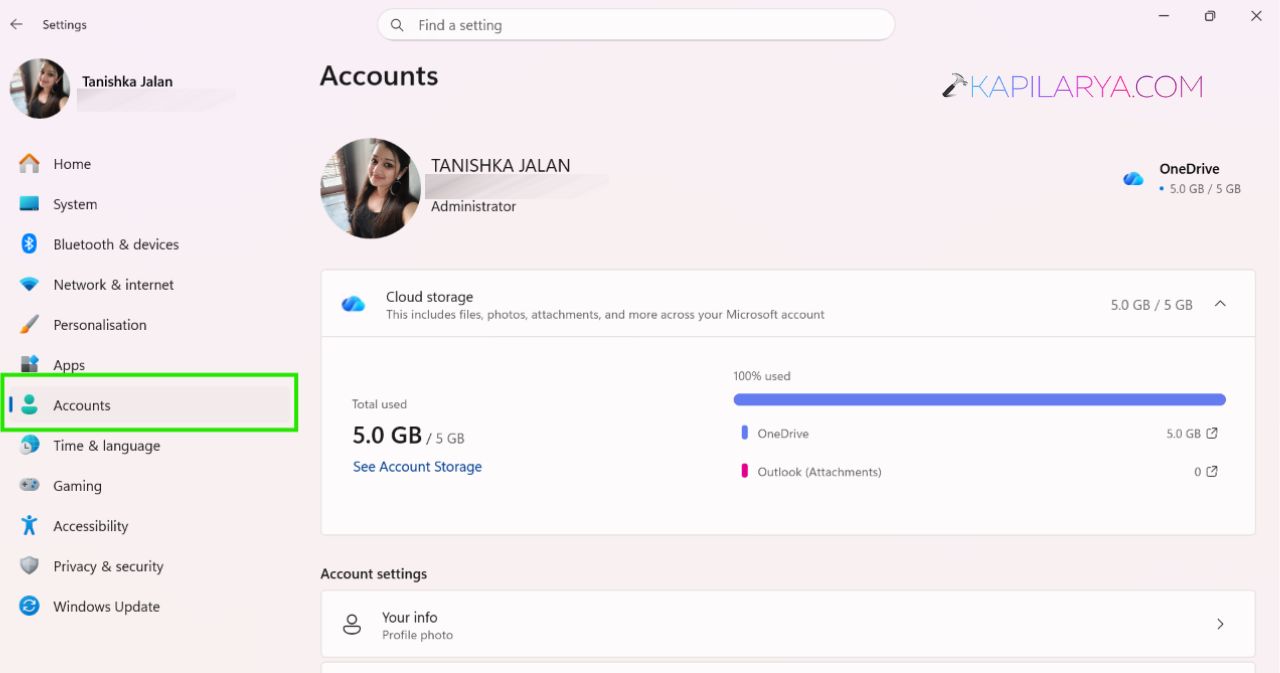The image size is (1280, 673).
Task: Collapse the Cloud storage section chevron
Action: (1220, 304)
